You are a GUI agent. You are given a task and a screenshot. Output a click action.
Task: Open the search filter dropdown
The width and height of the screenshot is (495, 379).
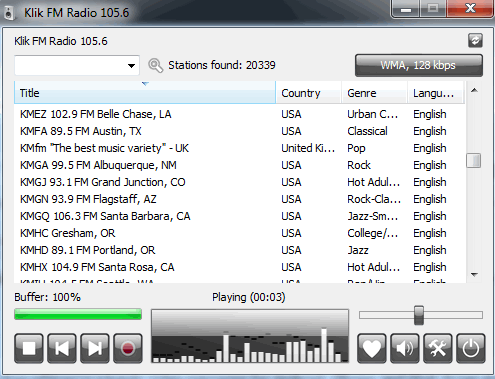pyautogui.click(x=131, y=65)
